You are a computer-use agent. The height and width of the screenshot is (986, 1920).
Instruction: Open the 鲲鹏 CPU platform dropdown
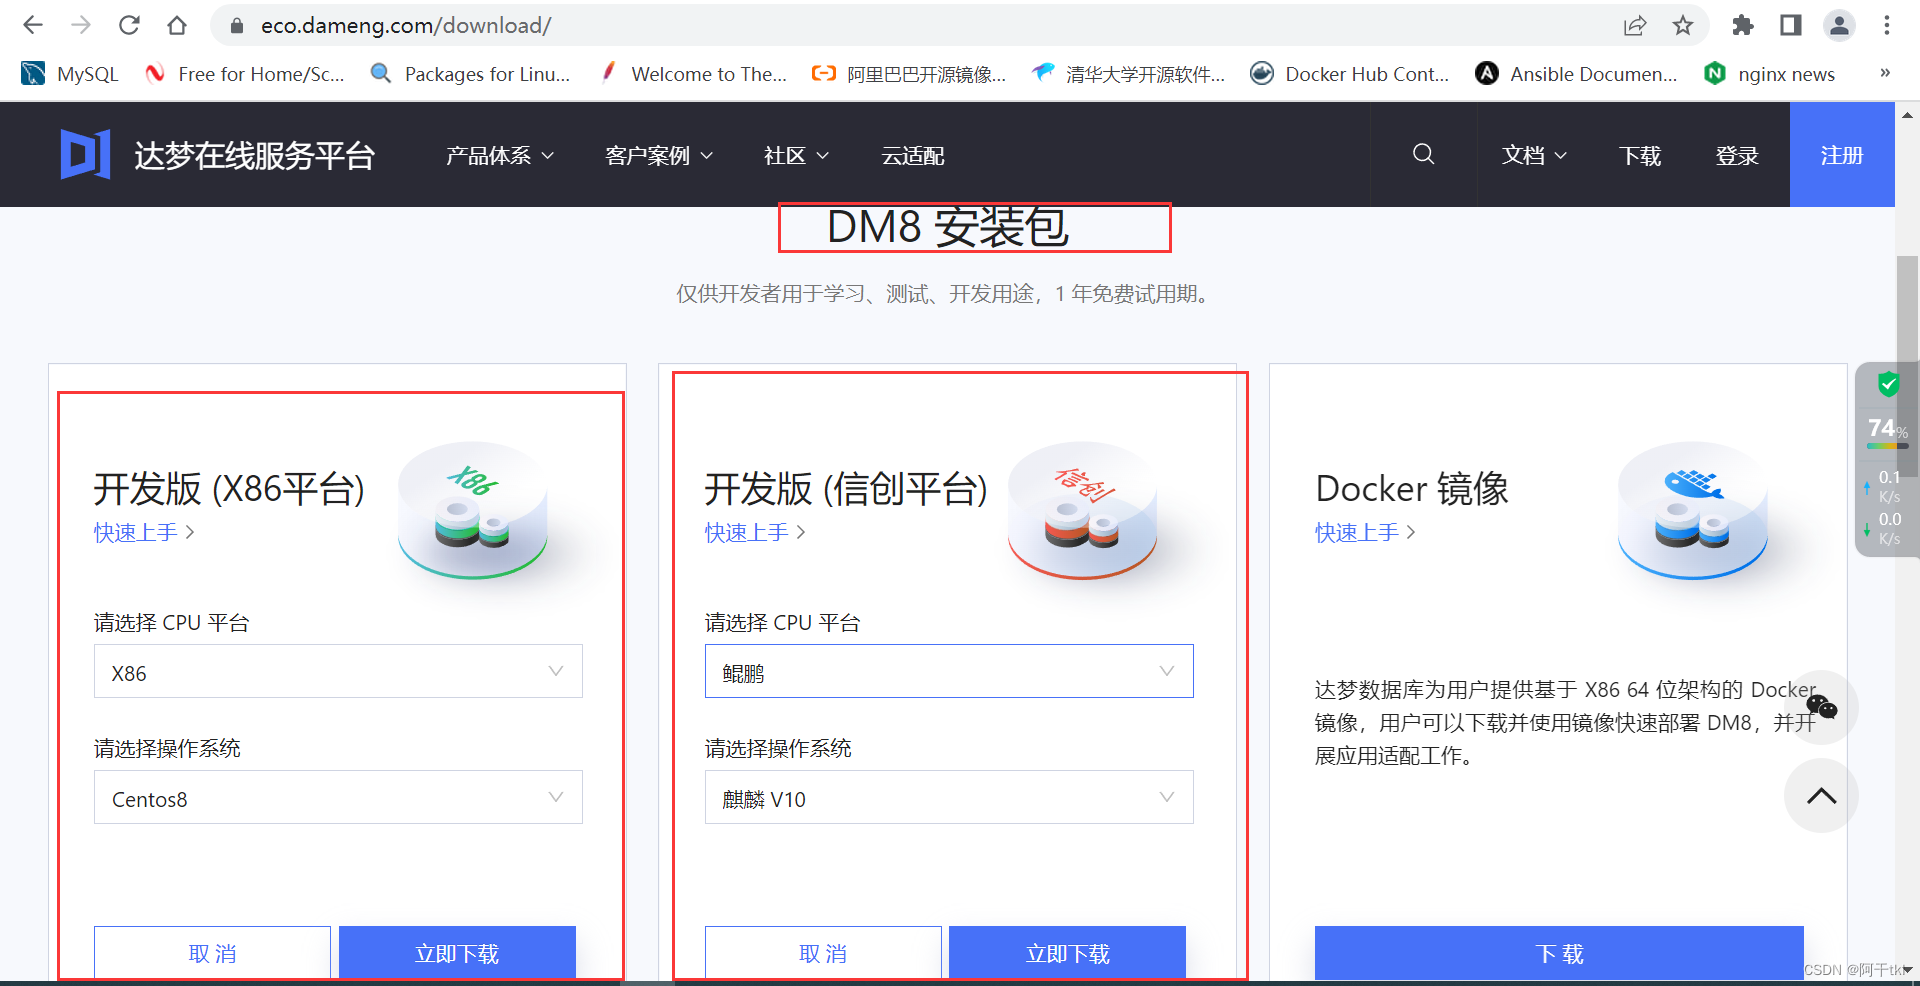point(949,671)
